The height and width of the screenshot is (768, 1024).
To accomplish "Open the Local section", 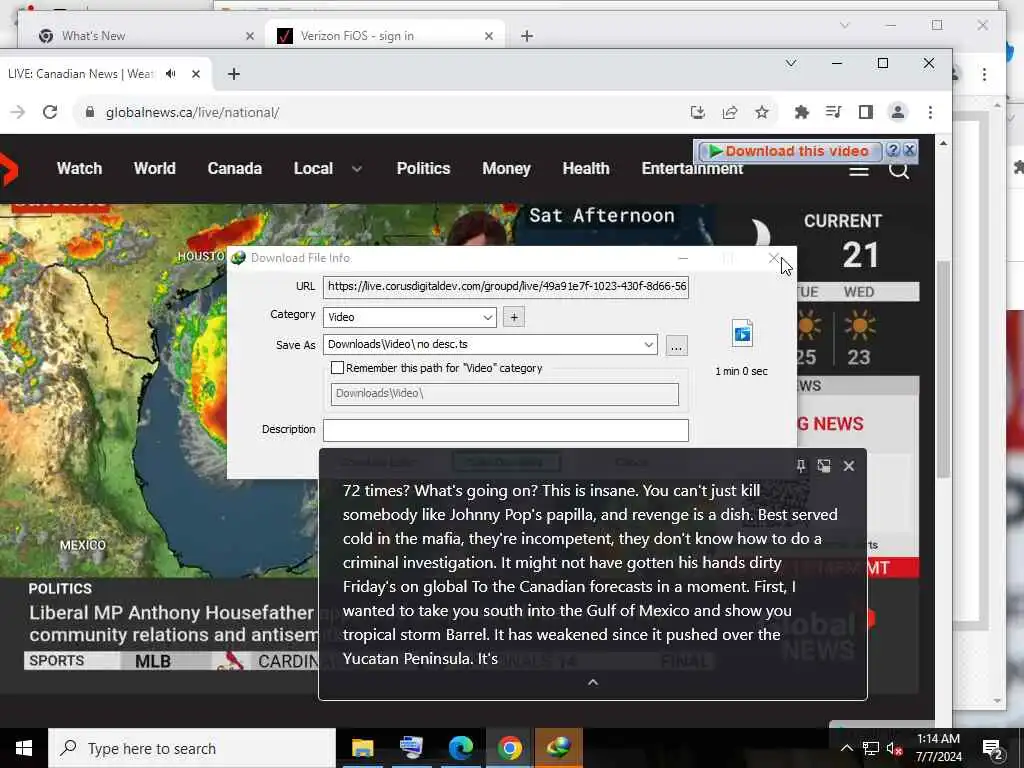I will [313, 168].
